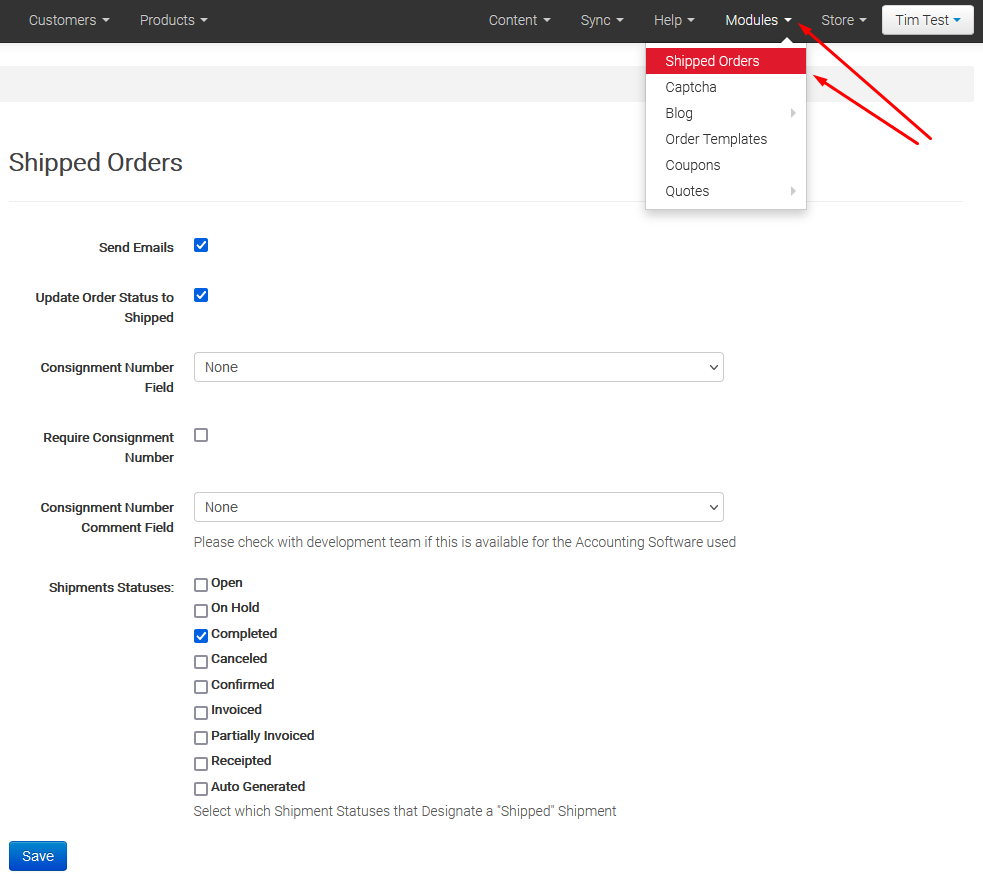
Task: Open the Store menu
Action: pos(843,20)
